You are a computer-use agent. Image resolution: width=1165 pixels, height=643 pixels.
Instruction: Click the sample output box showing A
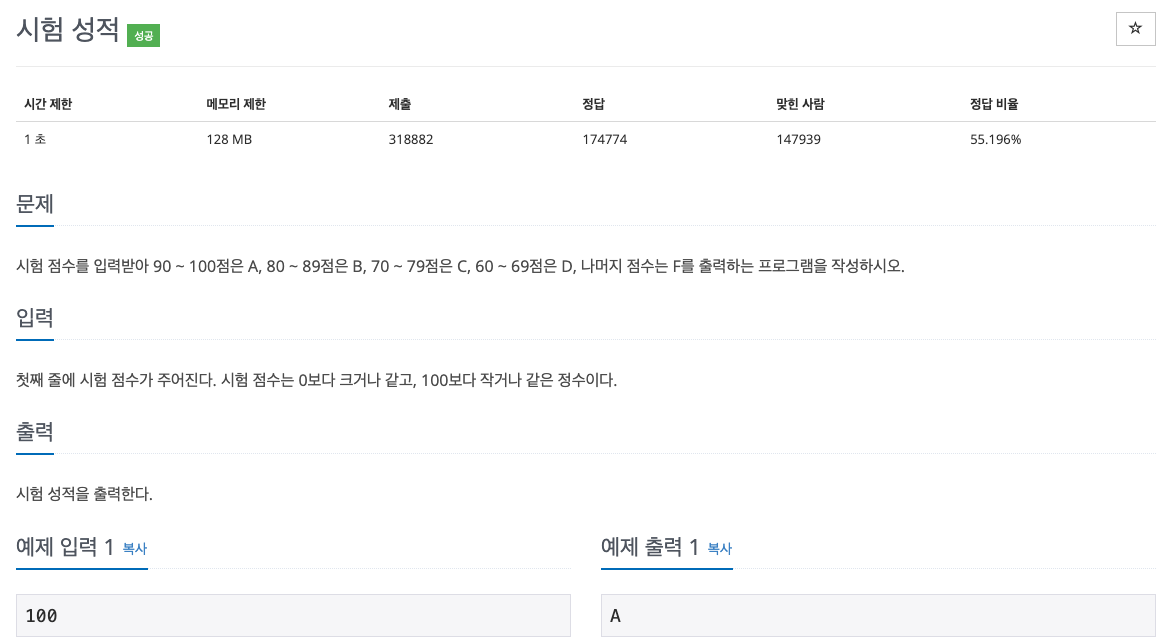tap(878, 615)
